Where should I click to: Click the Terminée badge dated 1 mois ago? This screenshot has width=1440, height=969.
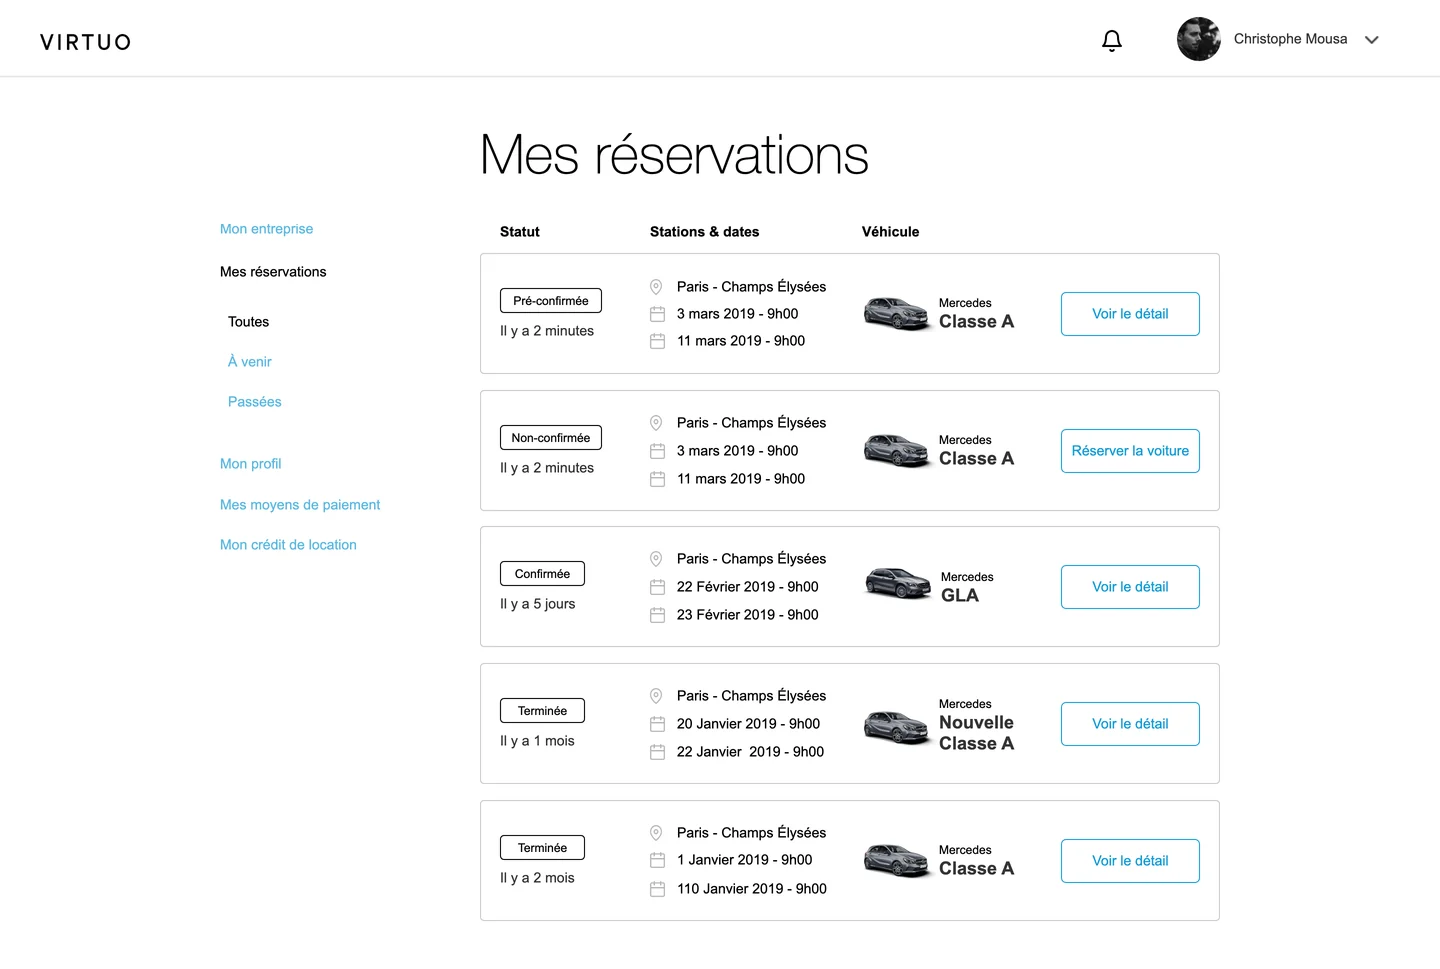[x=542, y=711]
